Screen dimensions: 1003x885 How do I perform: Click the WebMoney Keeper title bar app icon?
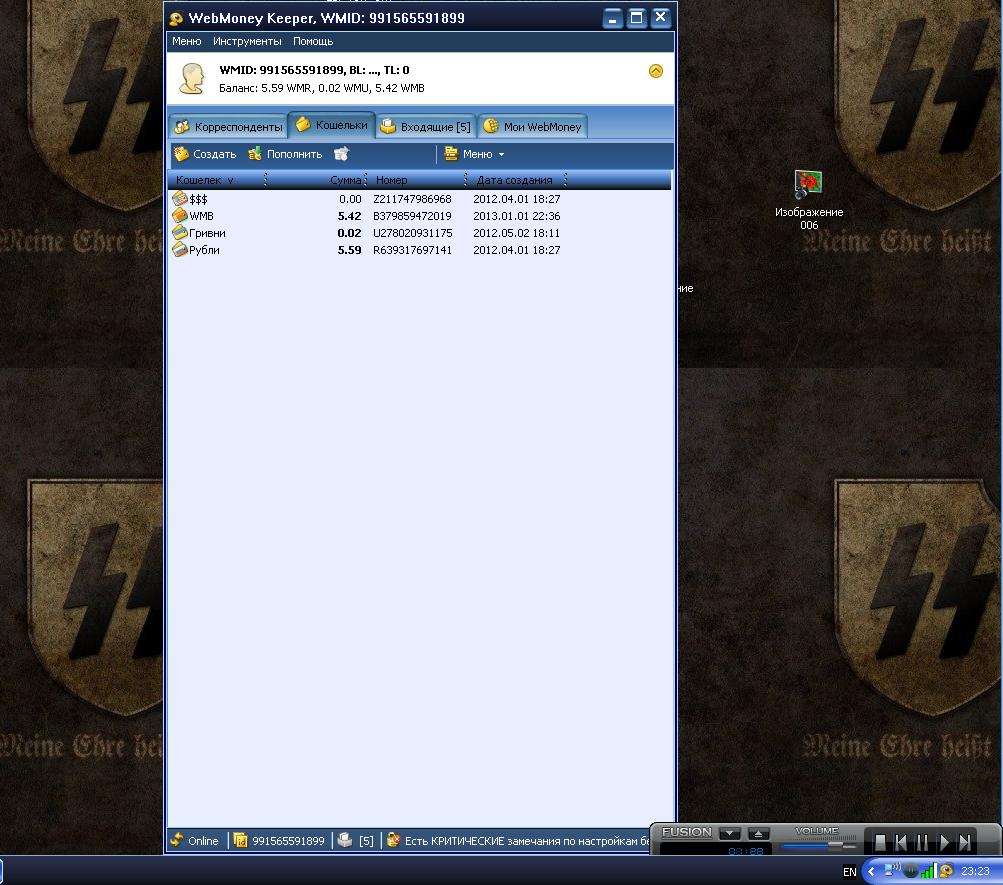(177, 19)
